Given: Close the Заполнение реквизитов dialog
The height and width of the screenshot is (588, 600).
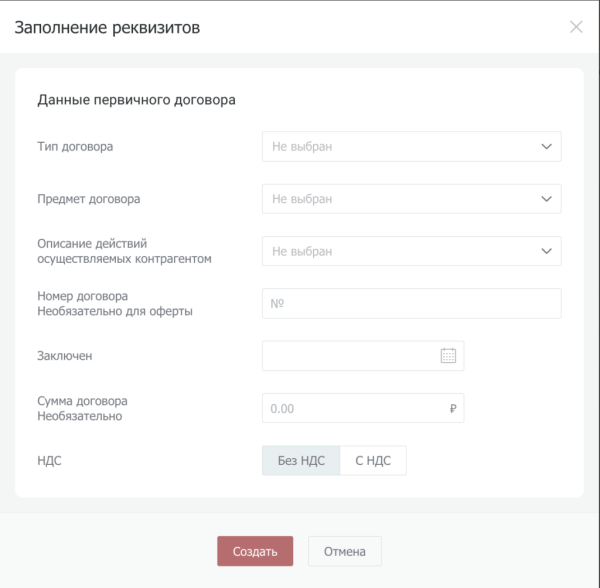Looking at the screenshot, I should (x=576, y=27).
